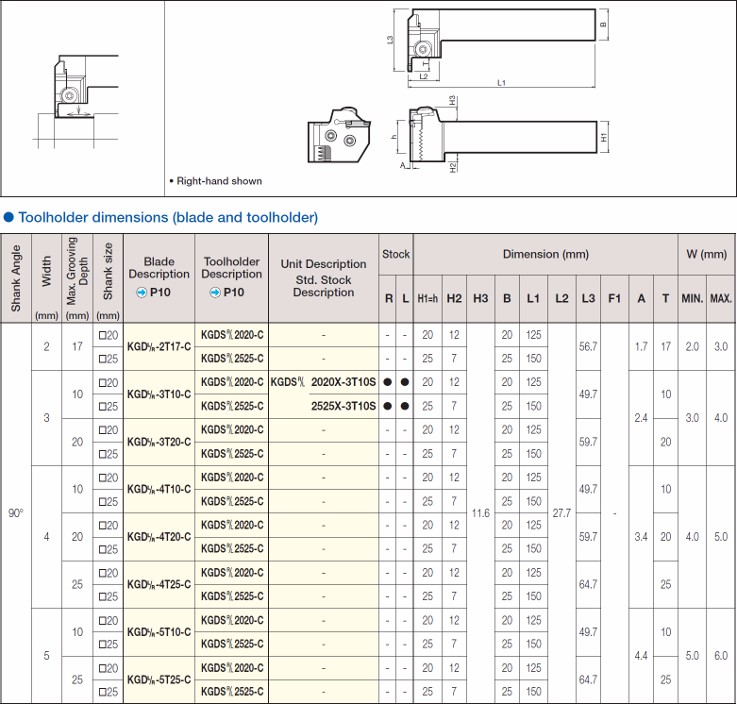The height and width of the screenshot is (704, 737).
Task: Select the blade cell "KGD-4T25-C"
Action: 159,585
